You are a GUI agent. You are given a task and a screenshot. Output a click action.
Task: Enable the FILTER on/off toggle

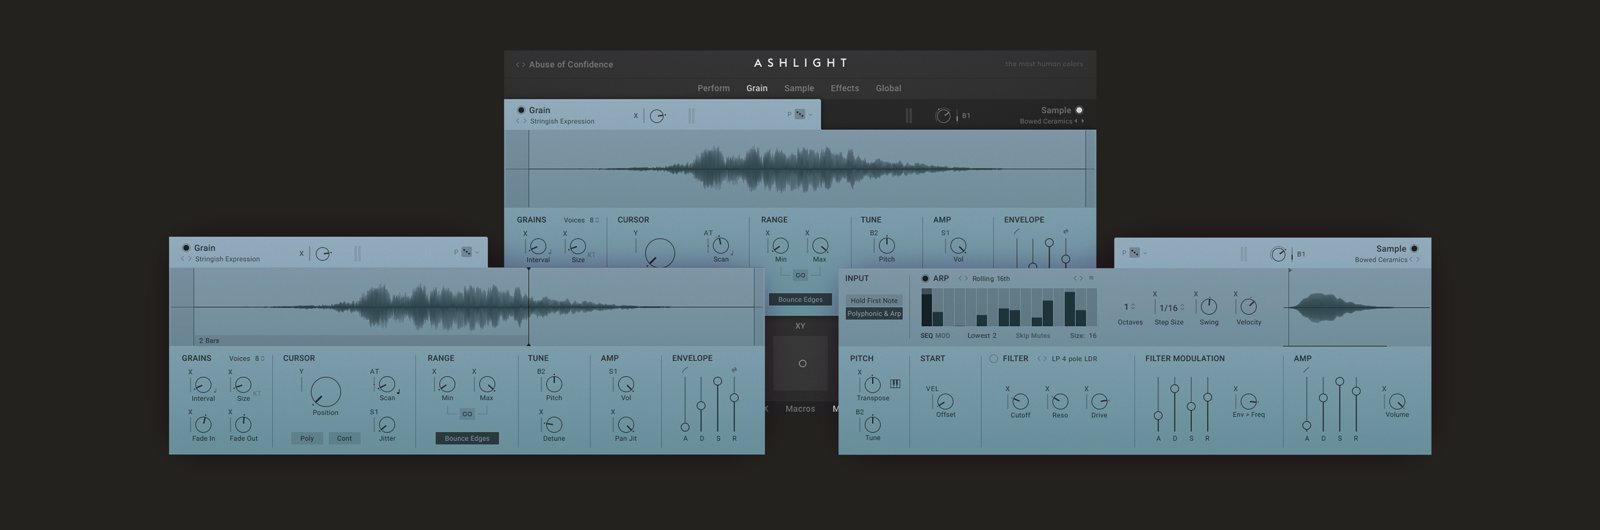(993, 359)
